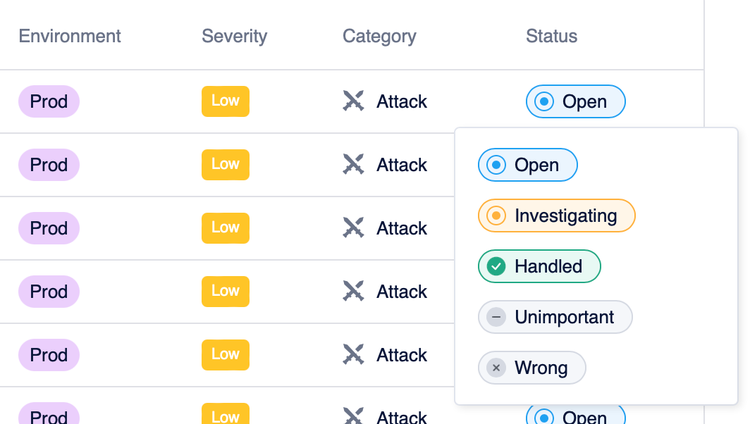Viewport: 750px width, 424px height.
Task: Pick the Wrong status menu entry
Action: (532, 368)
